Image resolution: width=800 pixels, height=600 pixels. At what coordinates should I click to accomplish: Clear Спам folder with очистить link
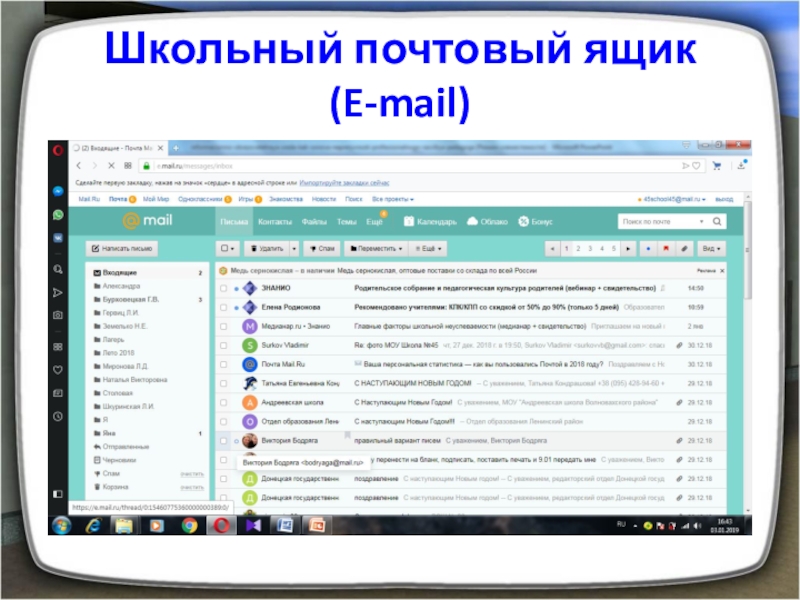pyautogui.click(x=192, y=474)
